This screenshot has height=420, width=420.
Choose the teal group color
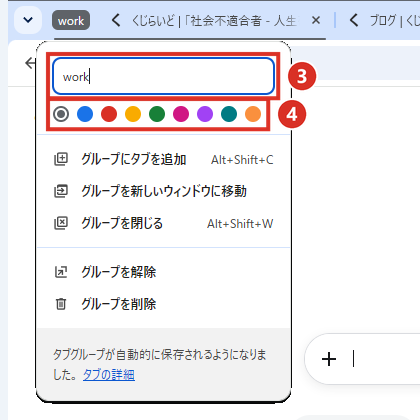229,114
